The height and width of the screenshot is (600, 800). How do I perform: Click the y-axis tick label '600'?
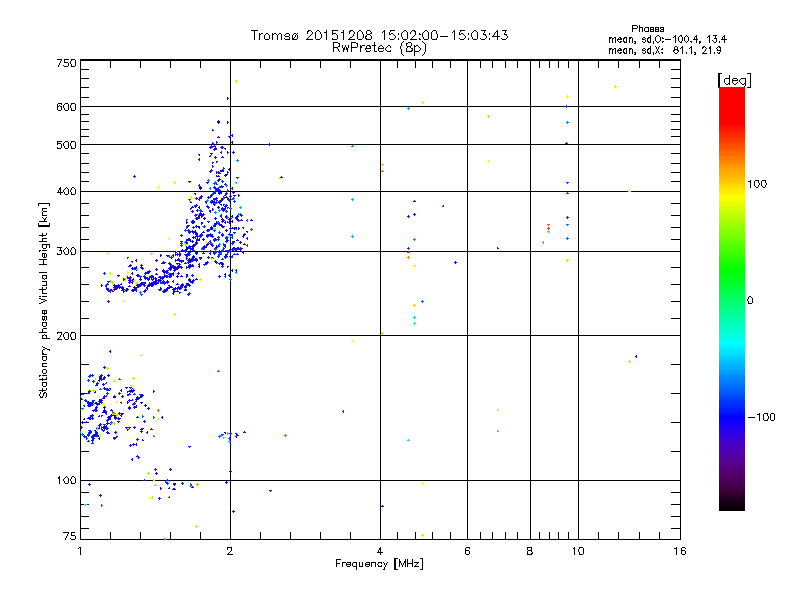[66, 107]
